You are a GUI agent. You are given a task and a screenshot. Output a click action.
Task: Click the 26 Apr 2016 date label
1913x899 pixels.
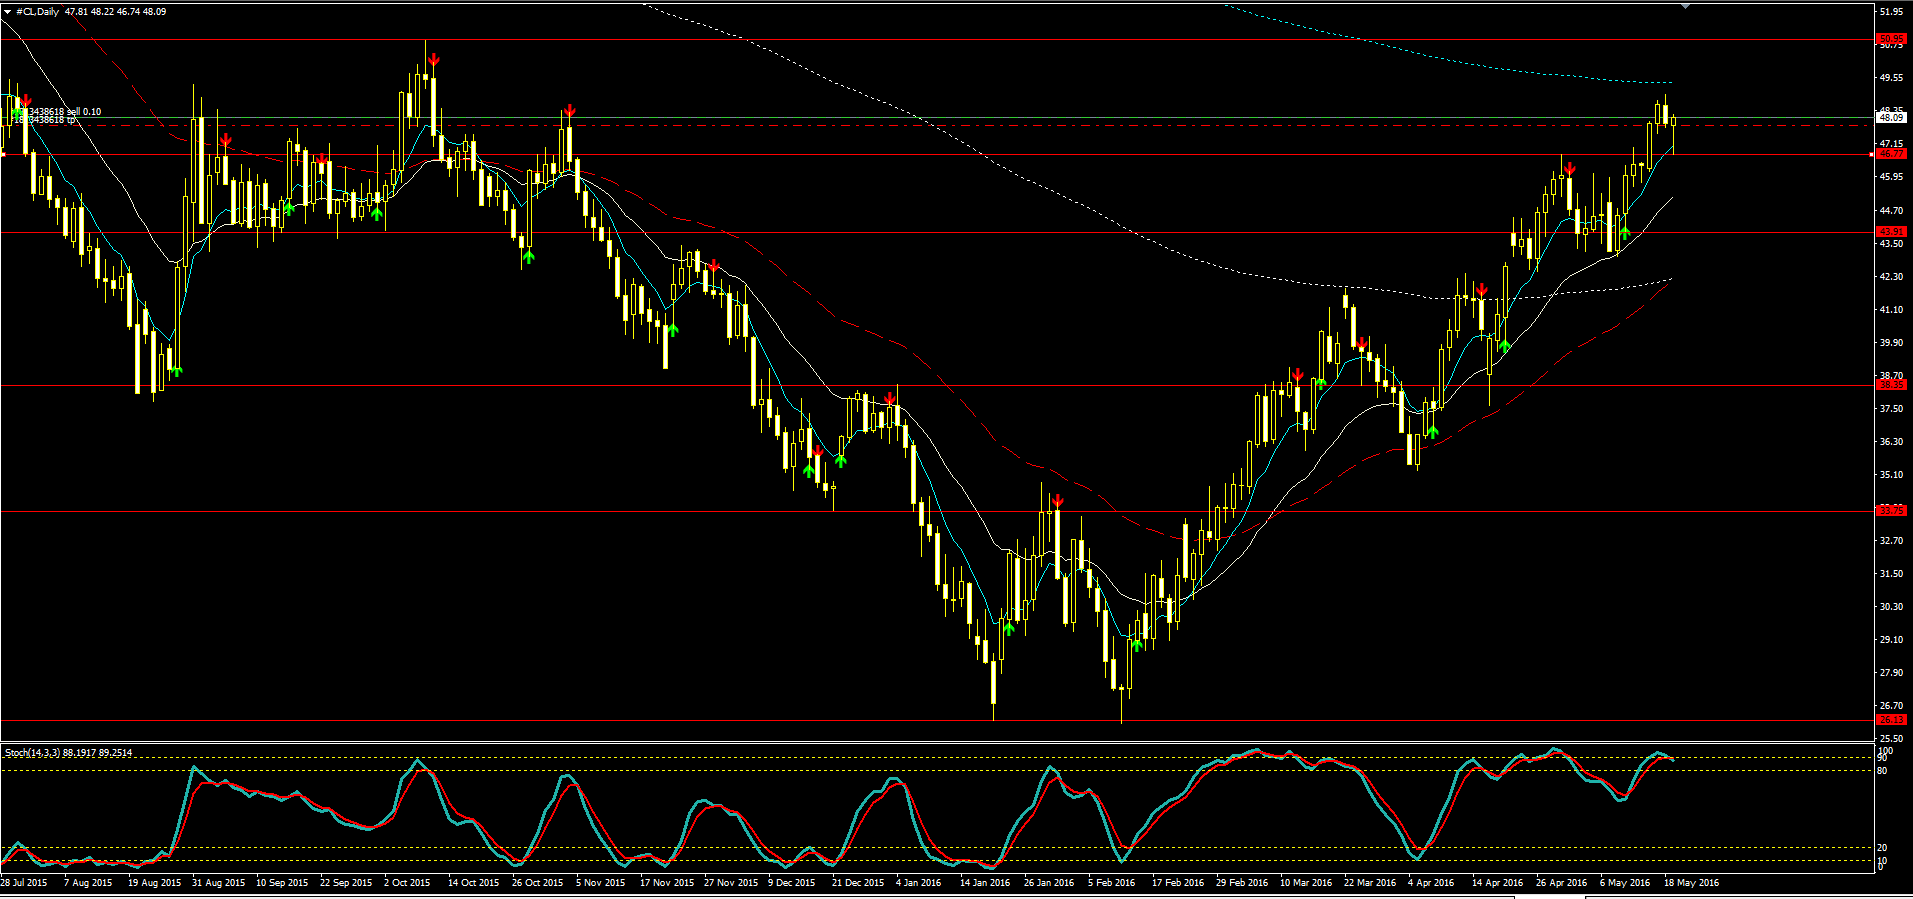1562,883
